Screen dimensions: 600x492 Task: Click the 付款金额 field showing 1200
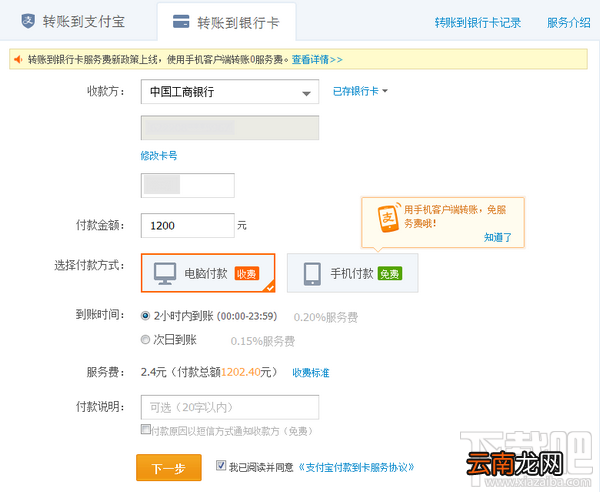coord(188,226)
